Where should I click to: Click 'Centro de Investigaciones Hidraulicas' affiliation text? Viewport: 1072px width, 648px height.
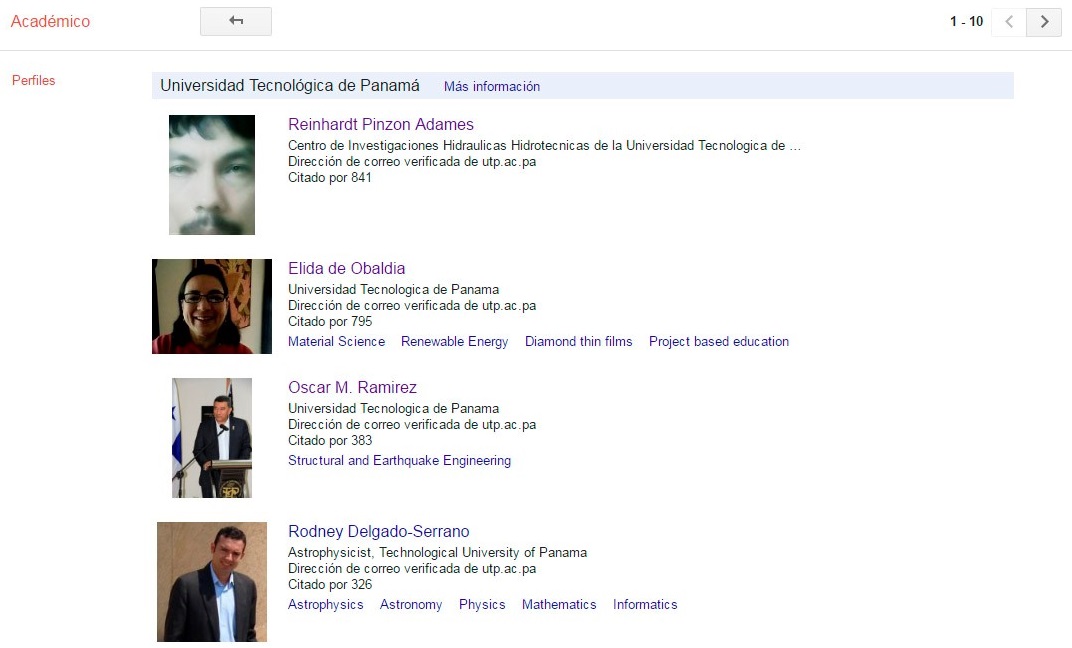[x=544, y=146]
